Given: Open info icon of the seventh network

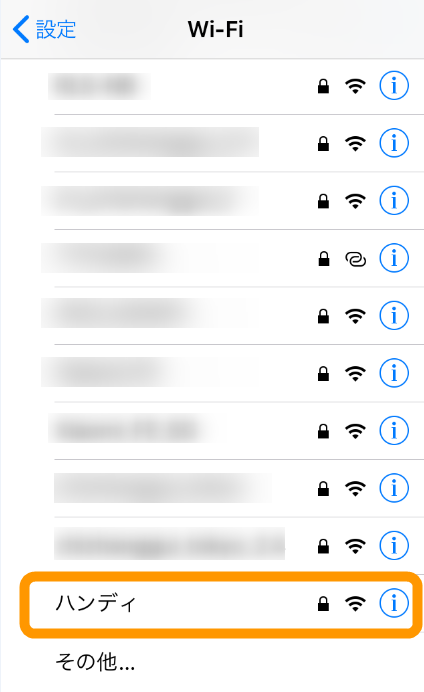Looking at the screenshot, I should 394,430.
